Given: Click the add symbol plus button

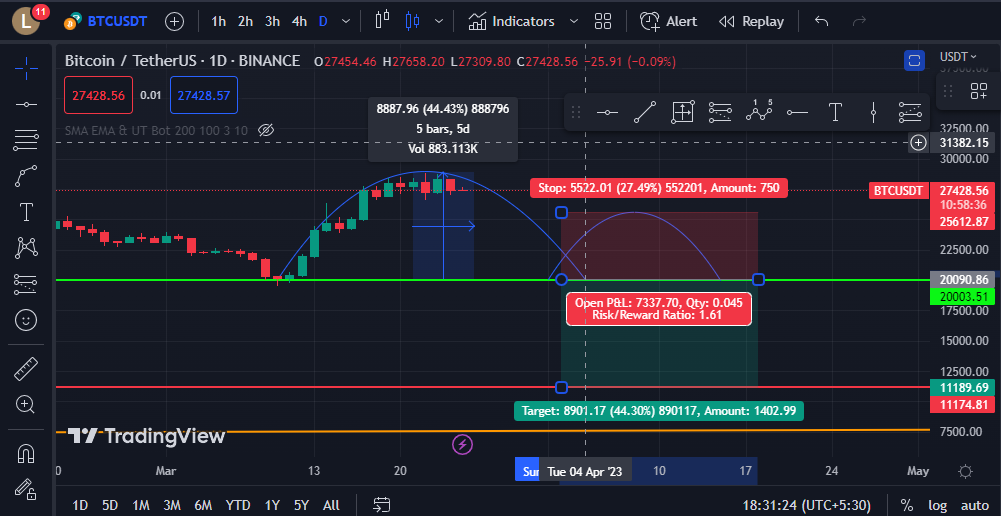Looking at the screenshot, I should pyautogui.click(x=174, y=21).
